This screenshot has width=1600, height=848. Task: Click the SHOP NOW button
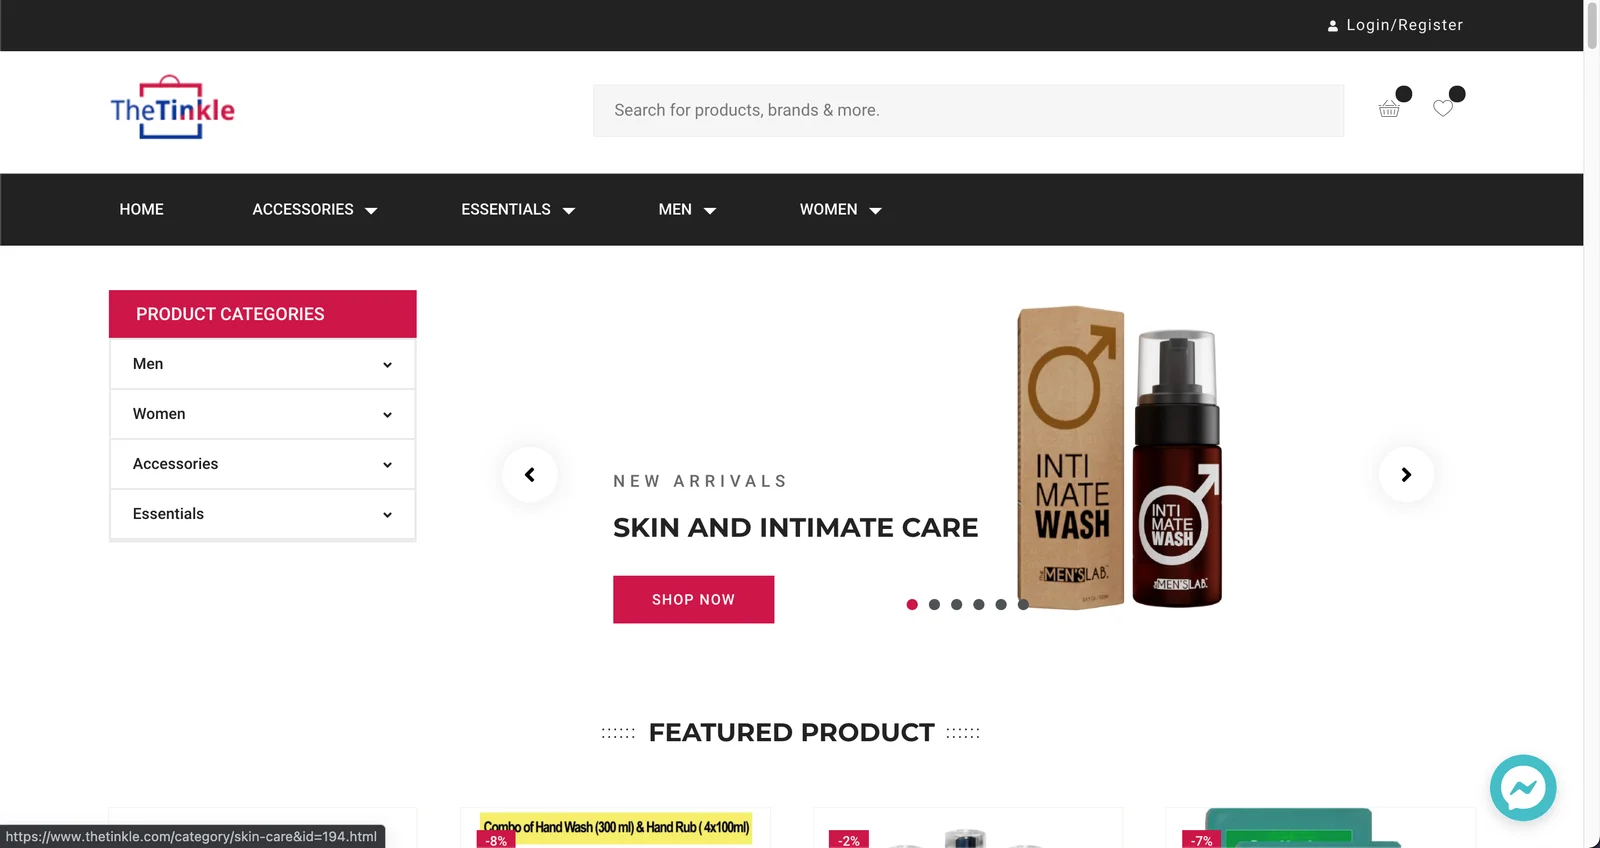tap(693, 599)
